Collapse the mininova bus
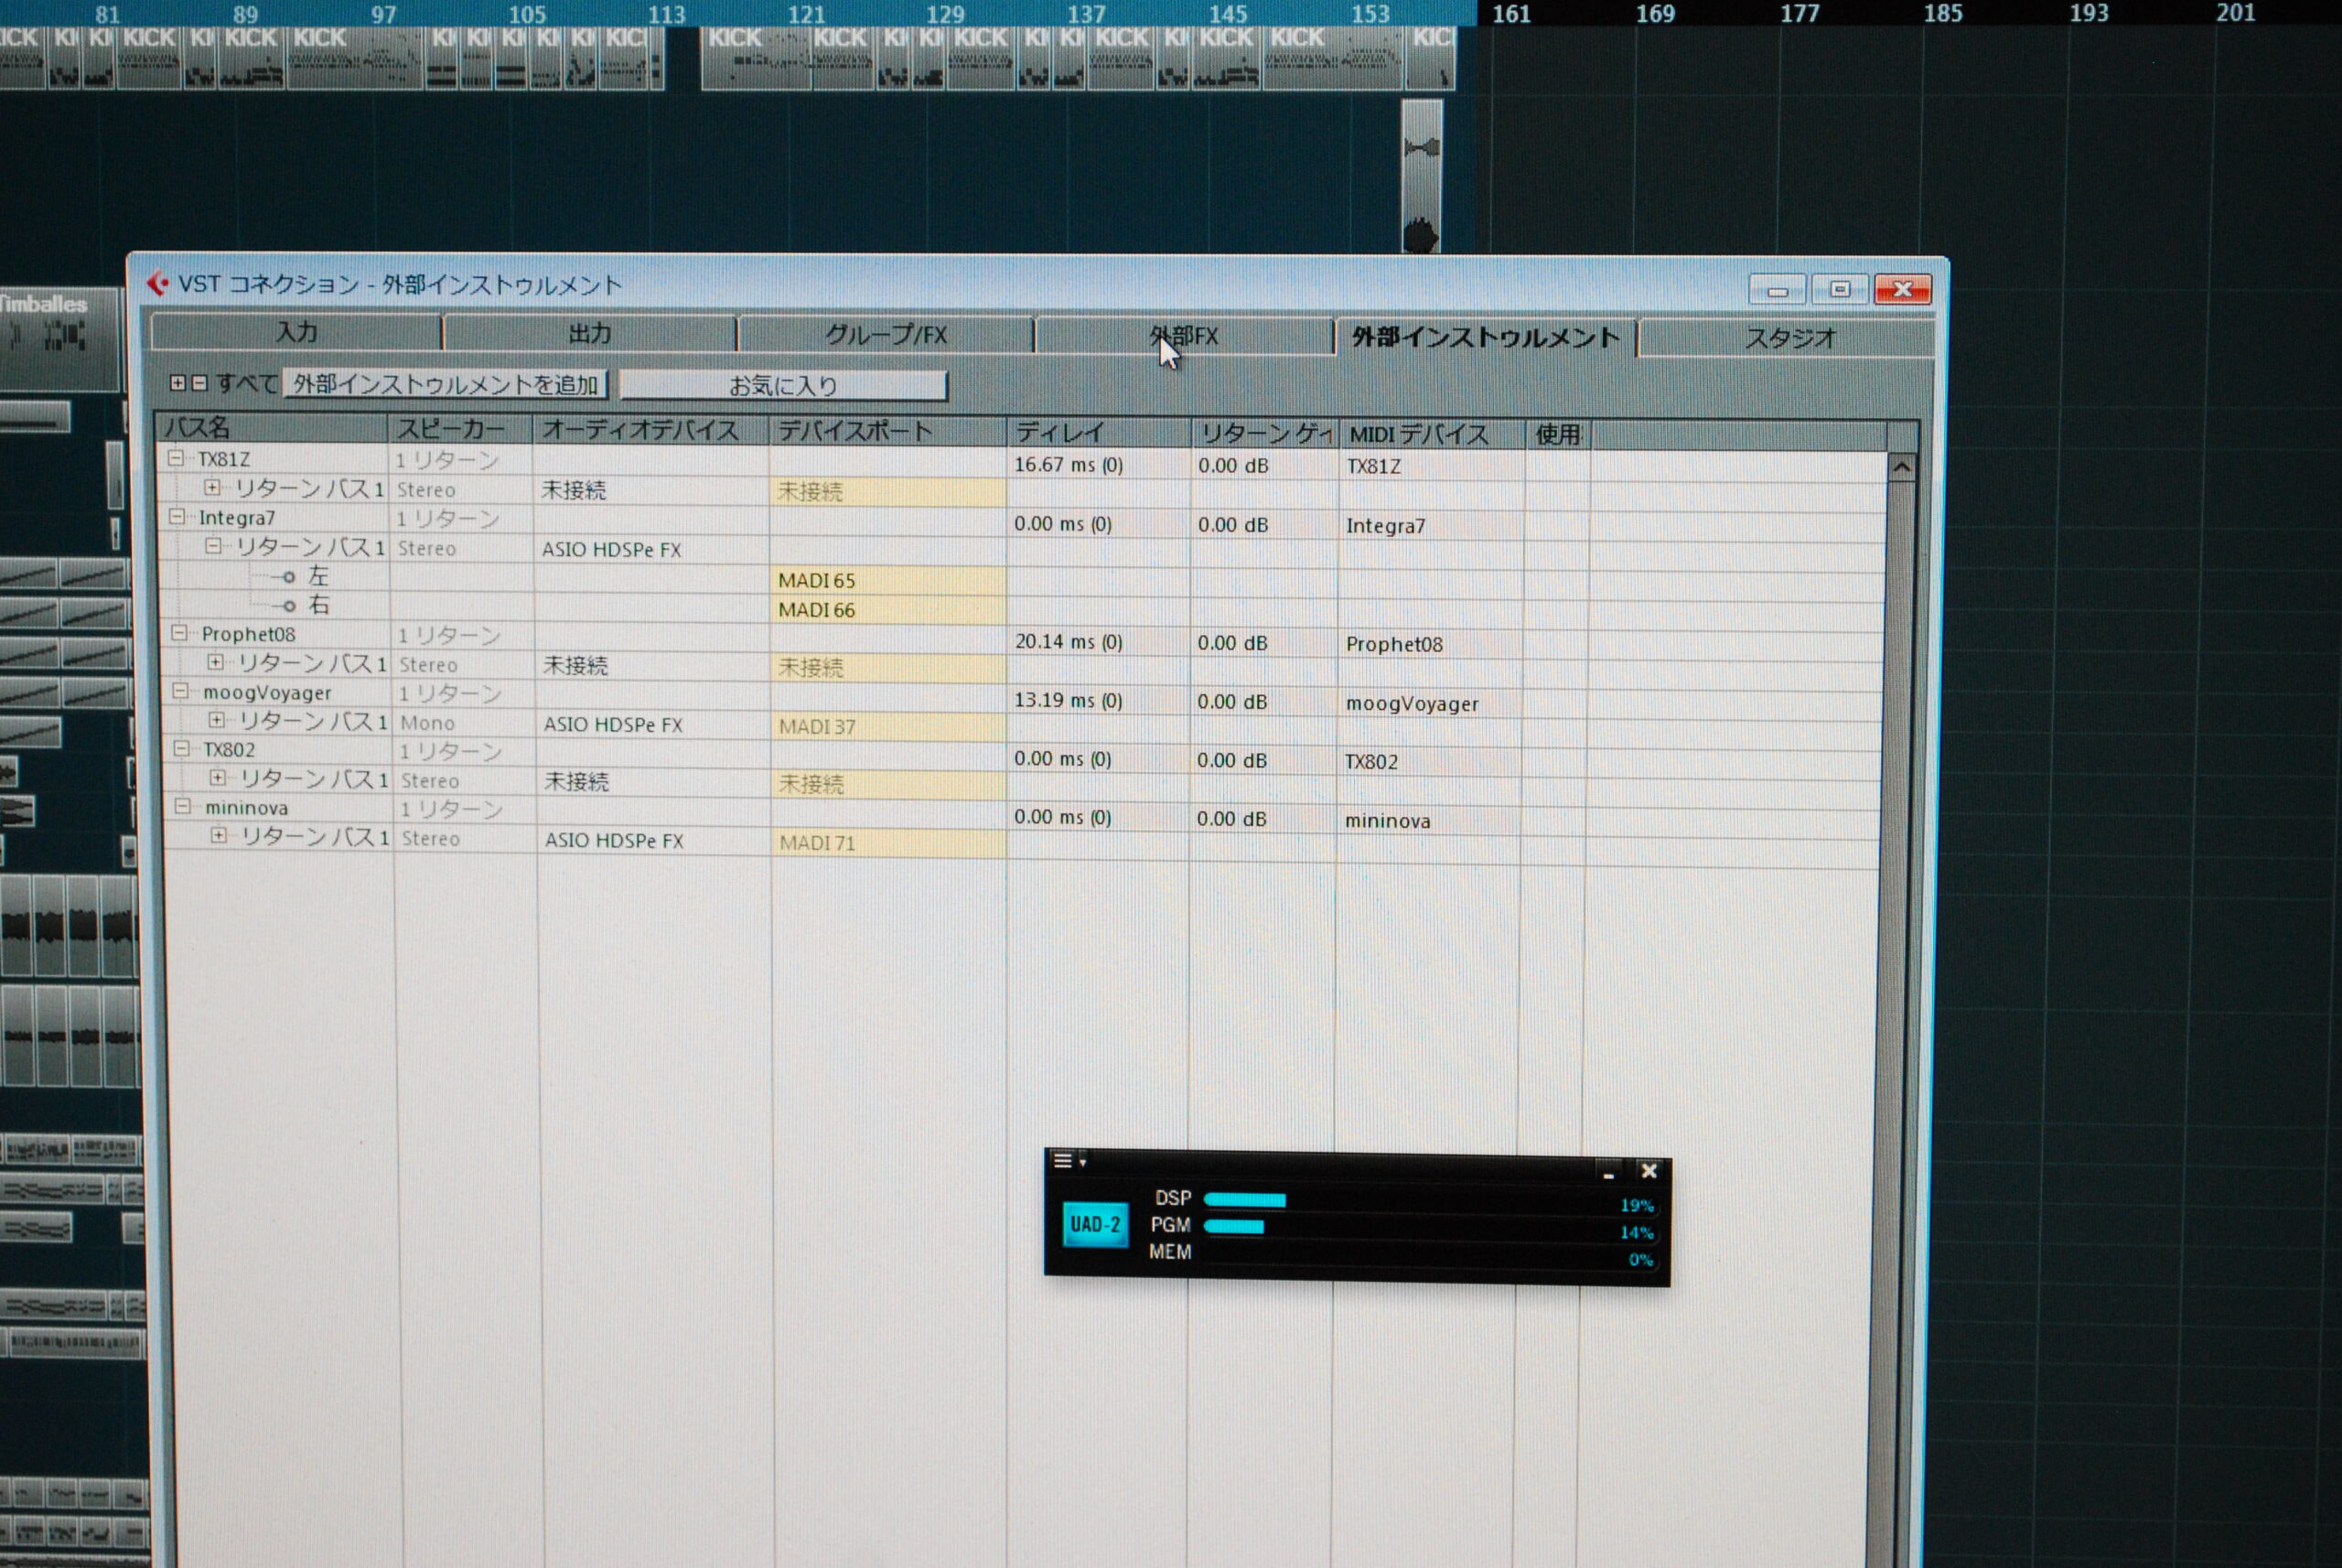Image resolution: width=2342 pixels, height=1568 pixels. point(182,806)
